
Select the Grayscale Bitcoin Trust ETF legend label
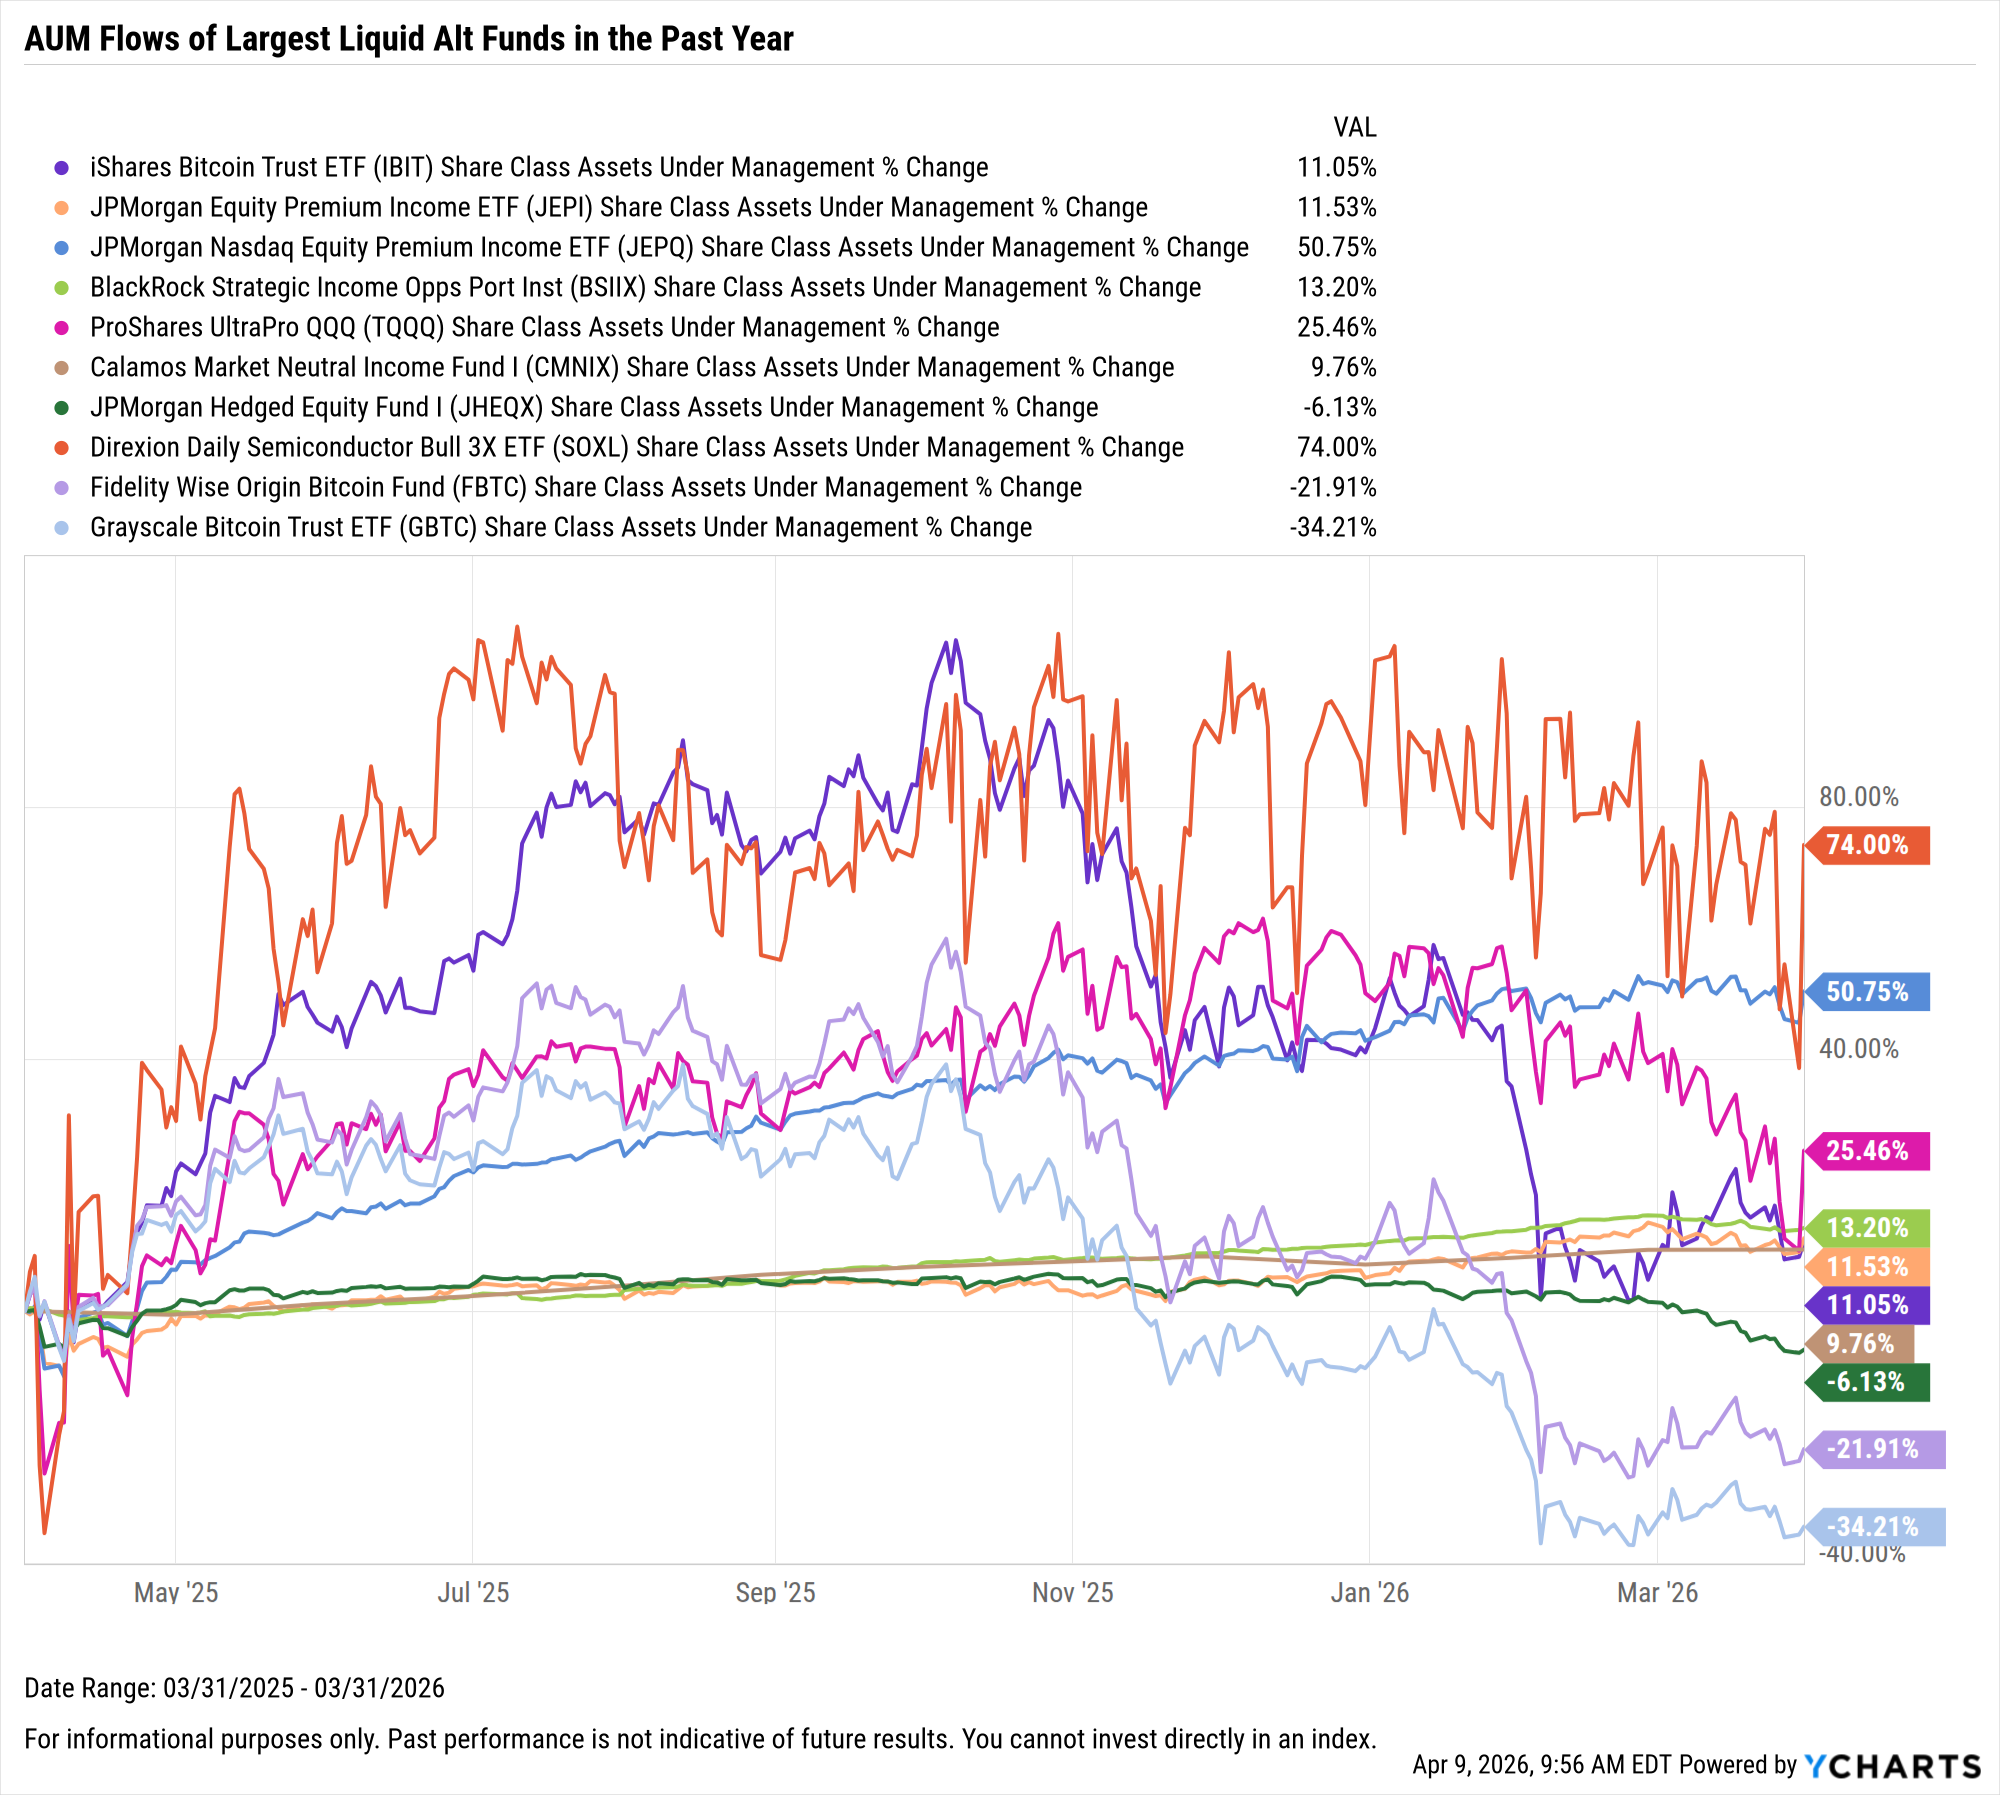tap(560, 528)
